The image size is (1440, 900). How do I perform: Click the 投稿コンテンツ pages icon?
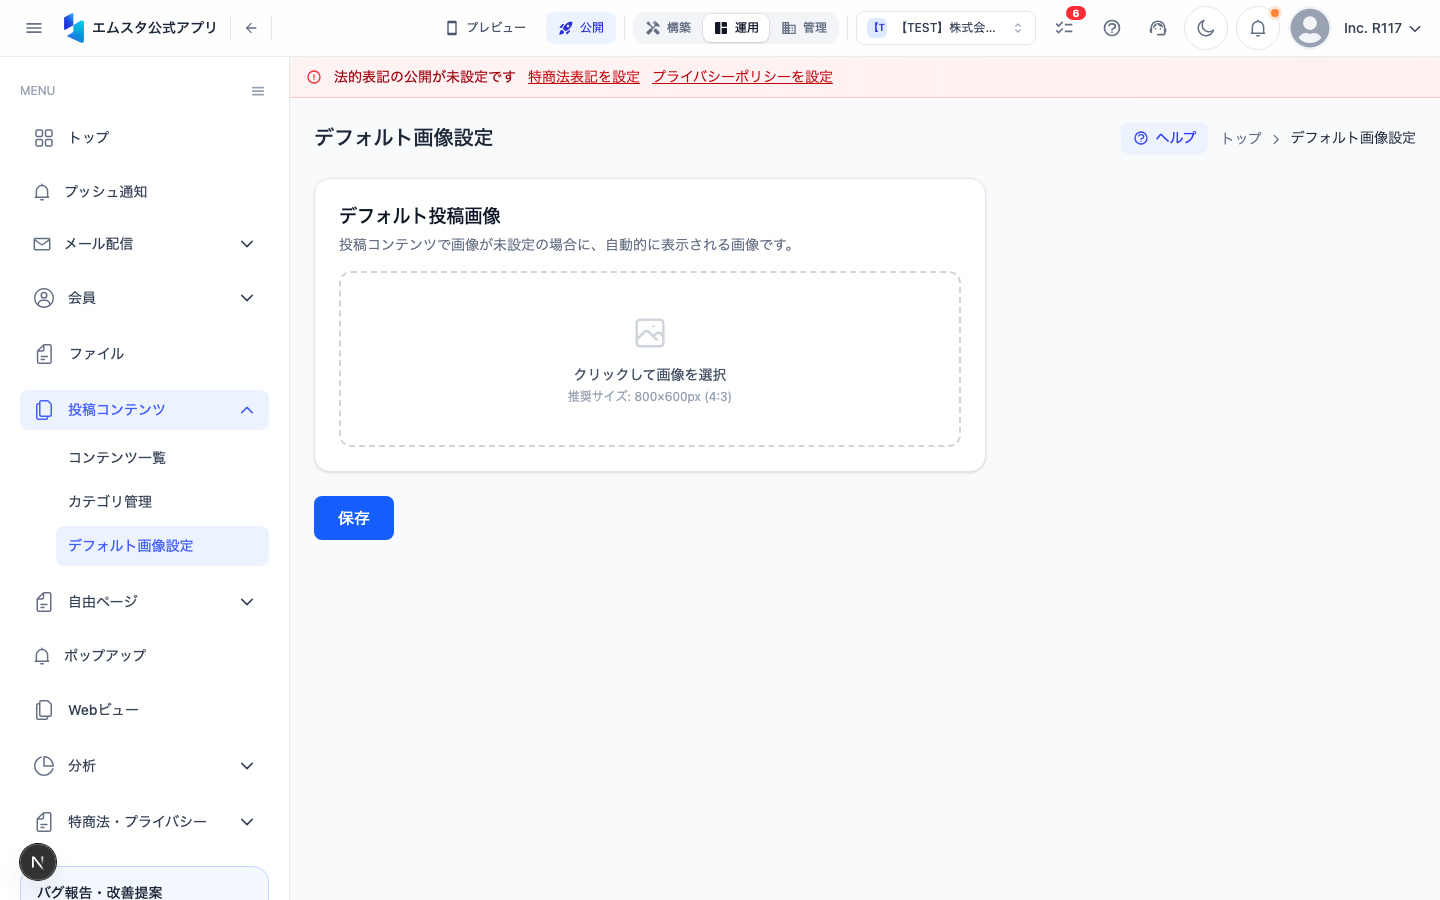44,410
